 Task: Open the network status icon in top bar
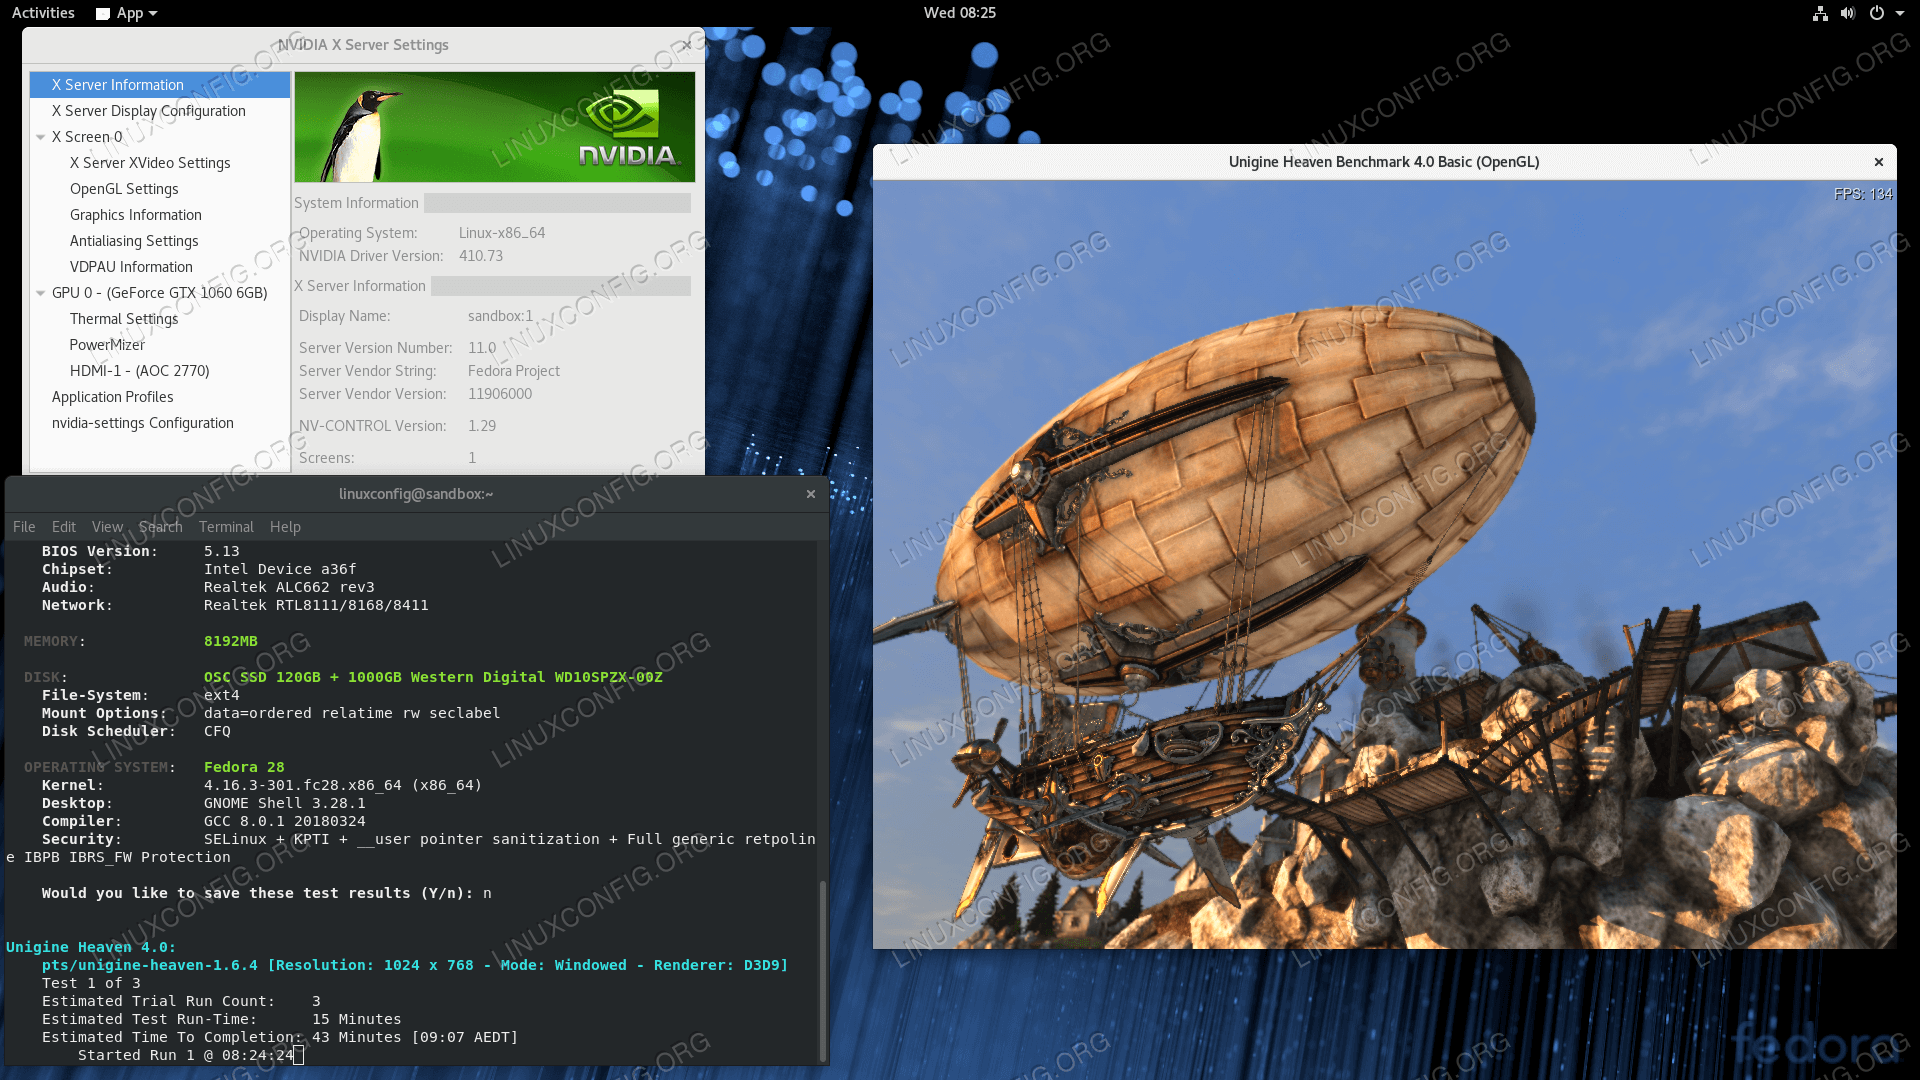[x=1820, y=13]
